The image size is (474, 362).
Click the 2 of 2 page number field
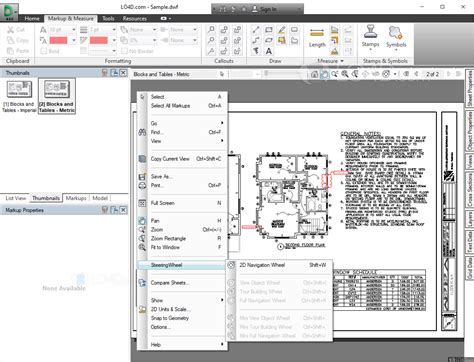(x=432, y=74)
